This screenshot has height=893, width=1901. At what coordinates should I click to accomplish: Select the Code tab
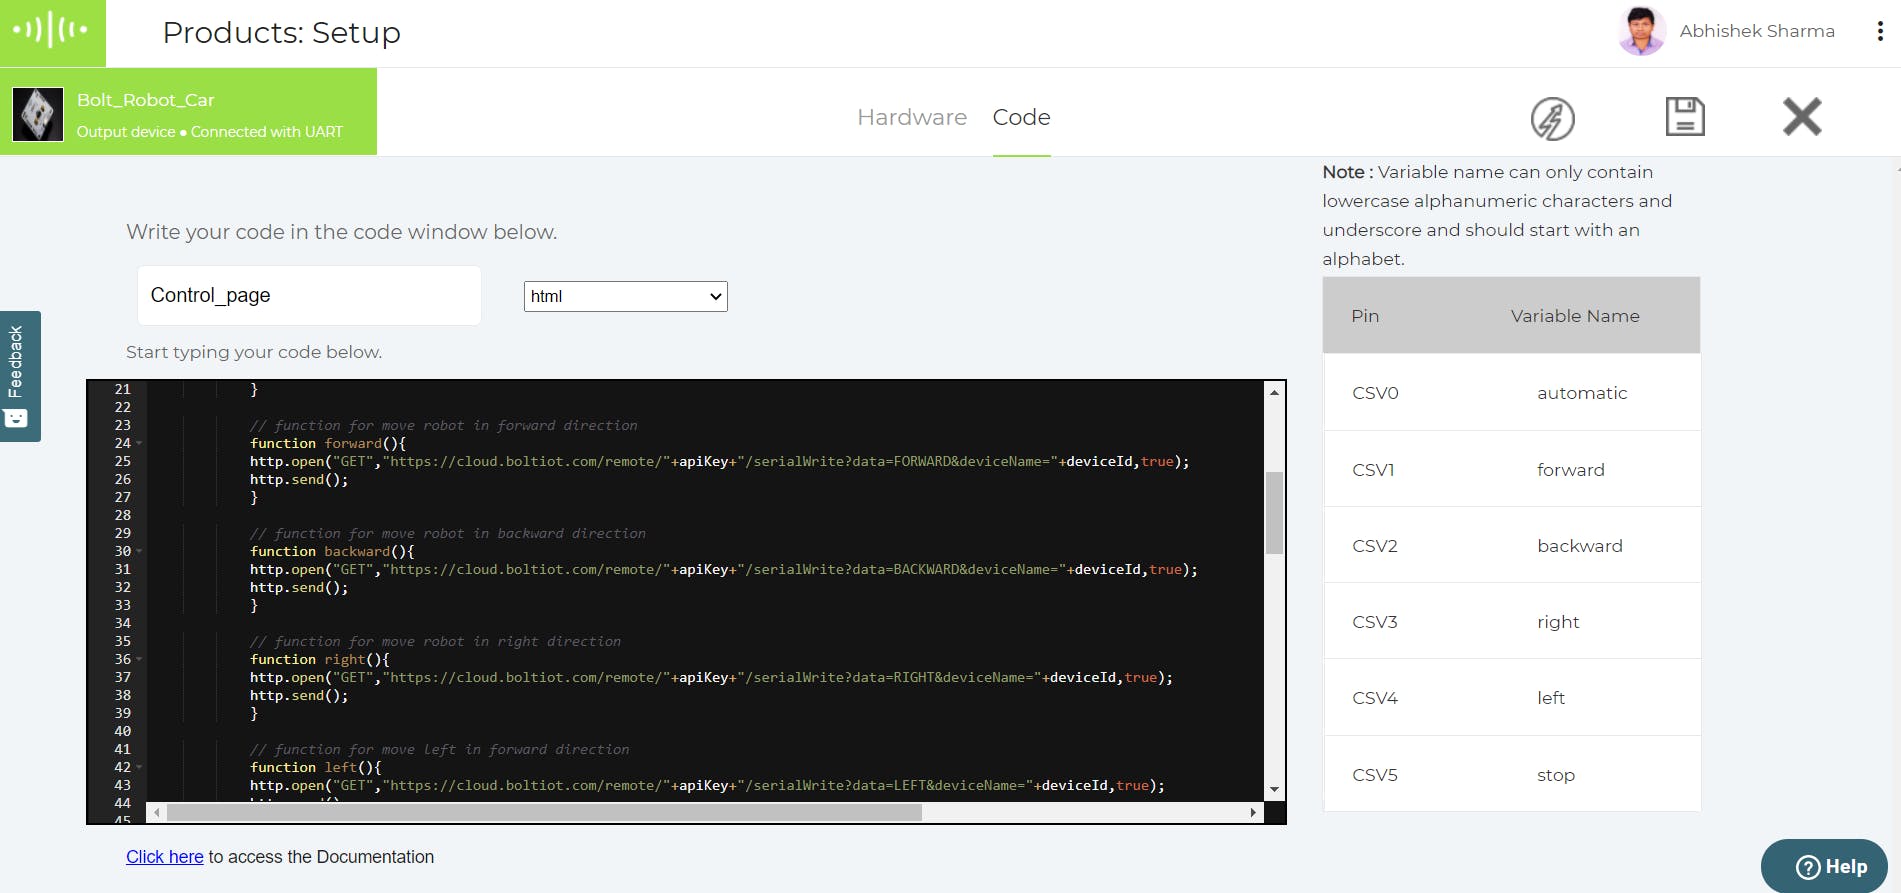click(1021, 117)
